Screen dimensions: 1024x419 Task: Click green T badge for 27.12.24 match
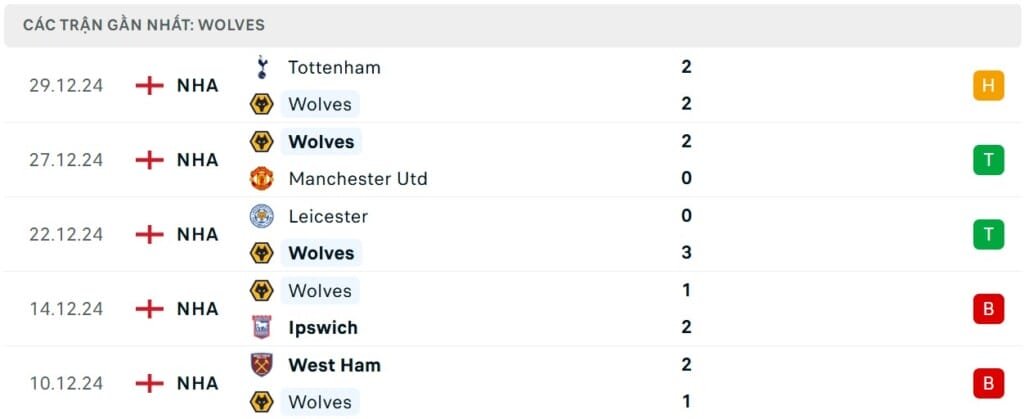tap(988, 160)
